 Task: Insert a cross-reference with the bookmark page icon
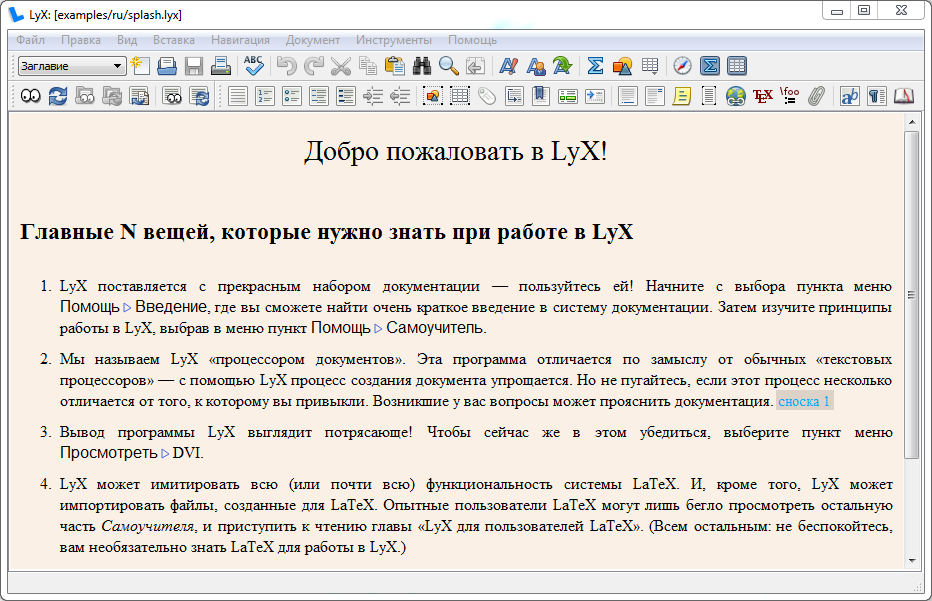pyautogui.click(x=541, y=96)
